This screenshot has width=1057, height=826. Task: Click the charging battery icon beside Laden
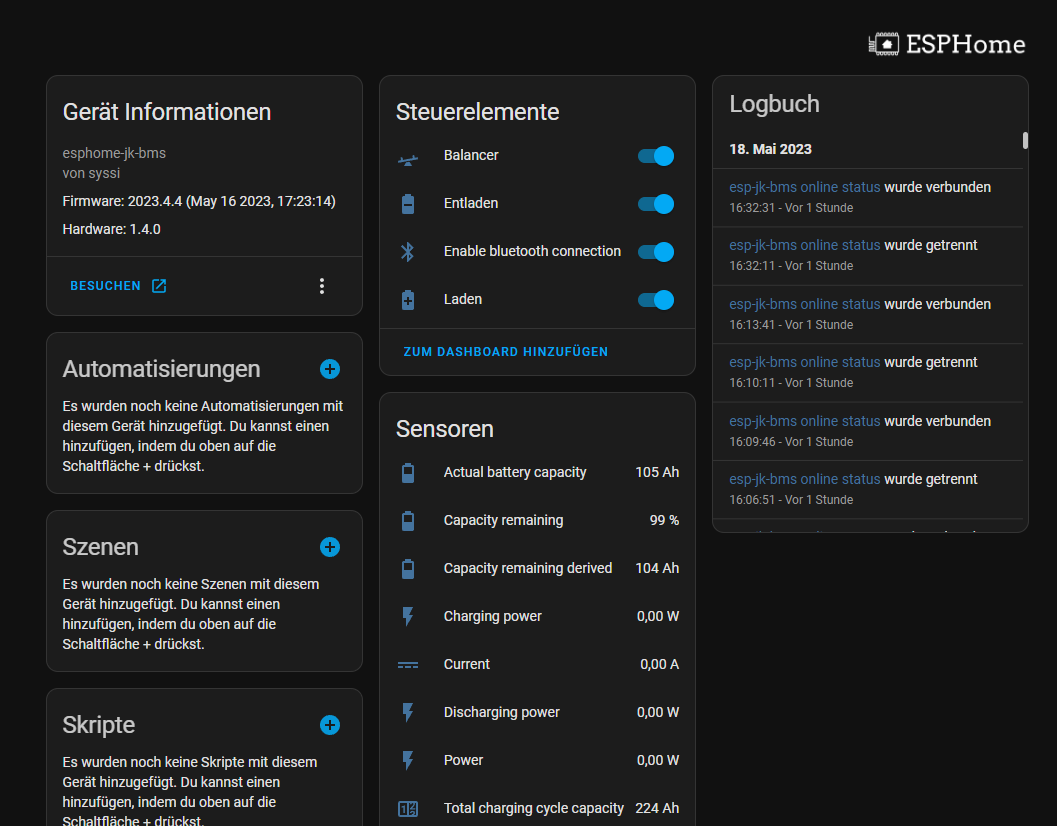point(408,299)
